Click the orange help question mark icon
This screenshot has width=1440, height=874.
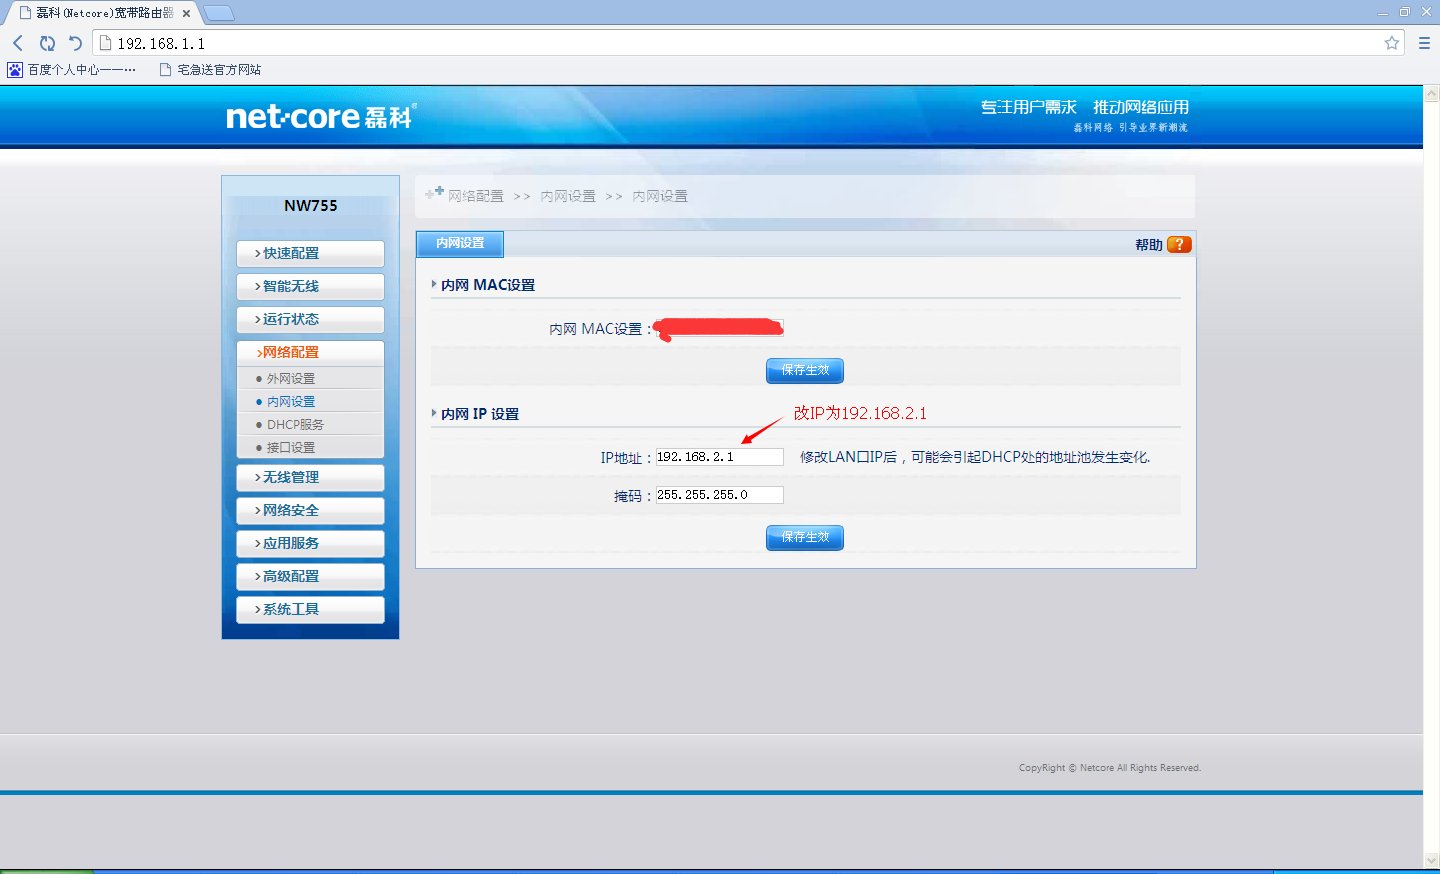[x=1179, y=245]
